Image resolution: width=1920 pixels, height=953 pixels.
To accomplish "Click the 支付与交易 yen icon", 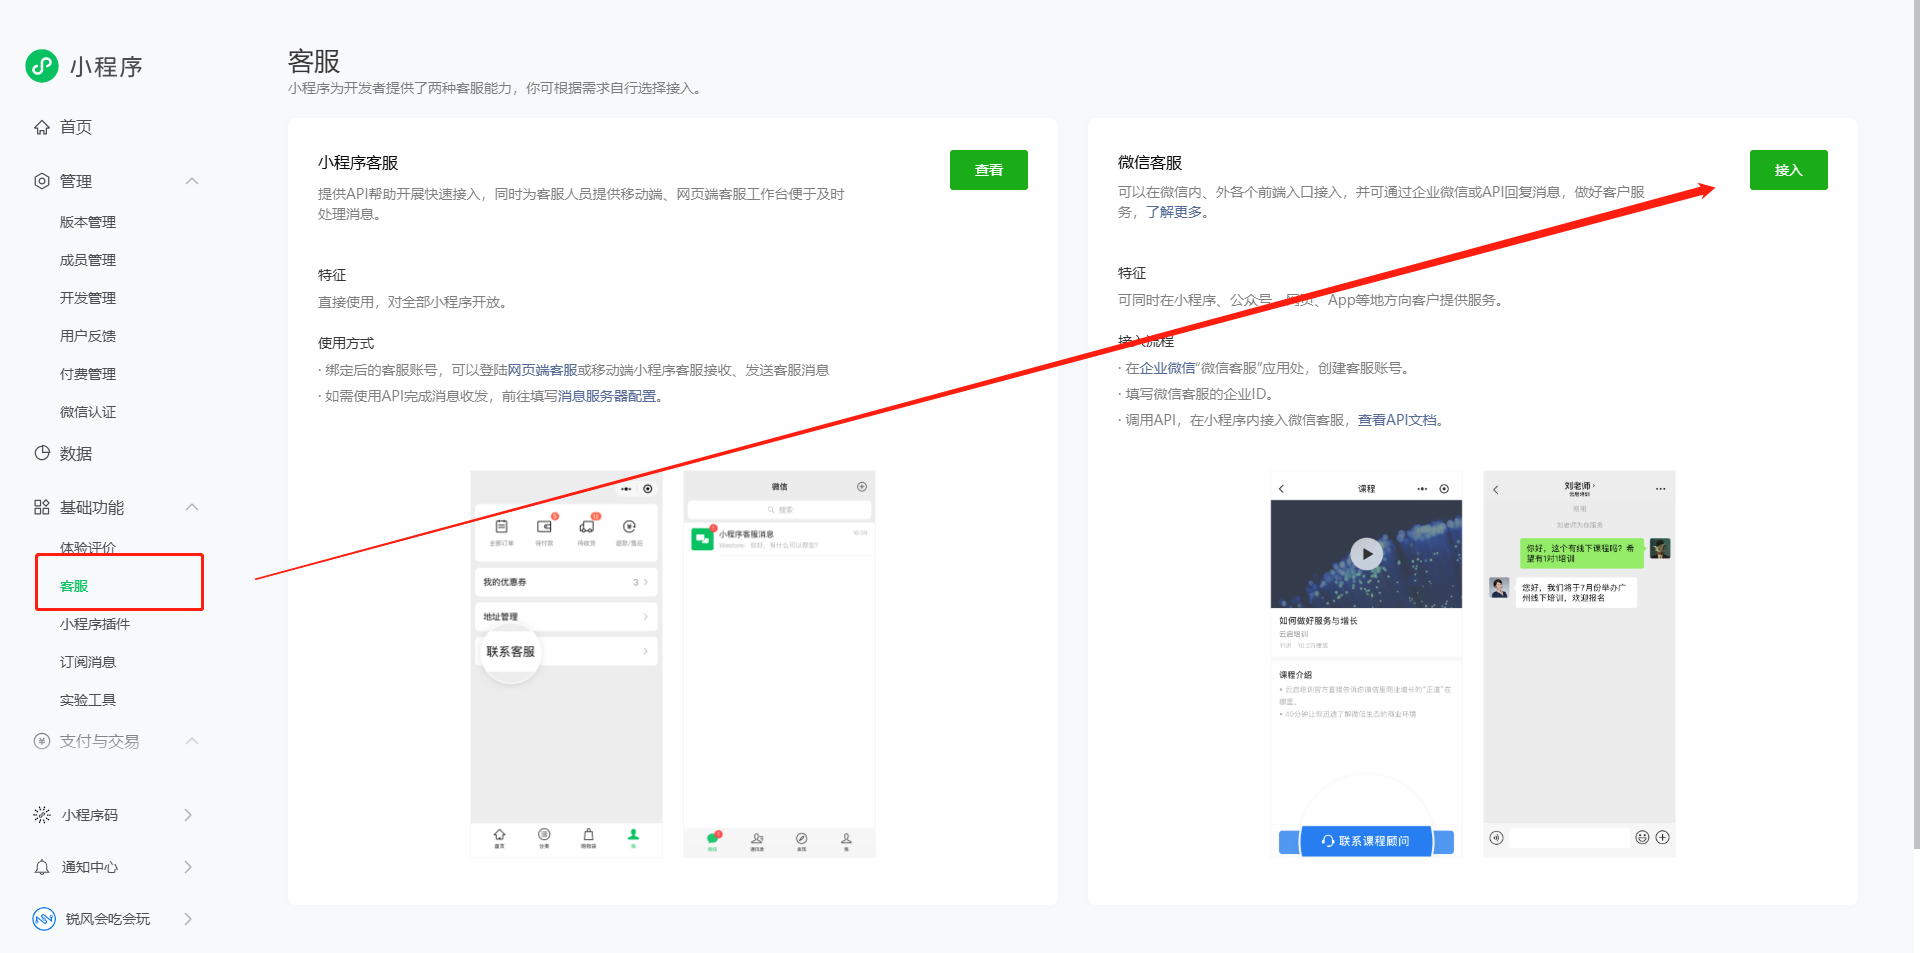I will coord(42,741).
